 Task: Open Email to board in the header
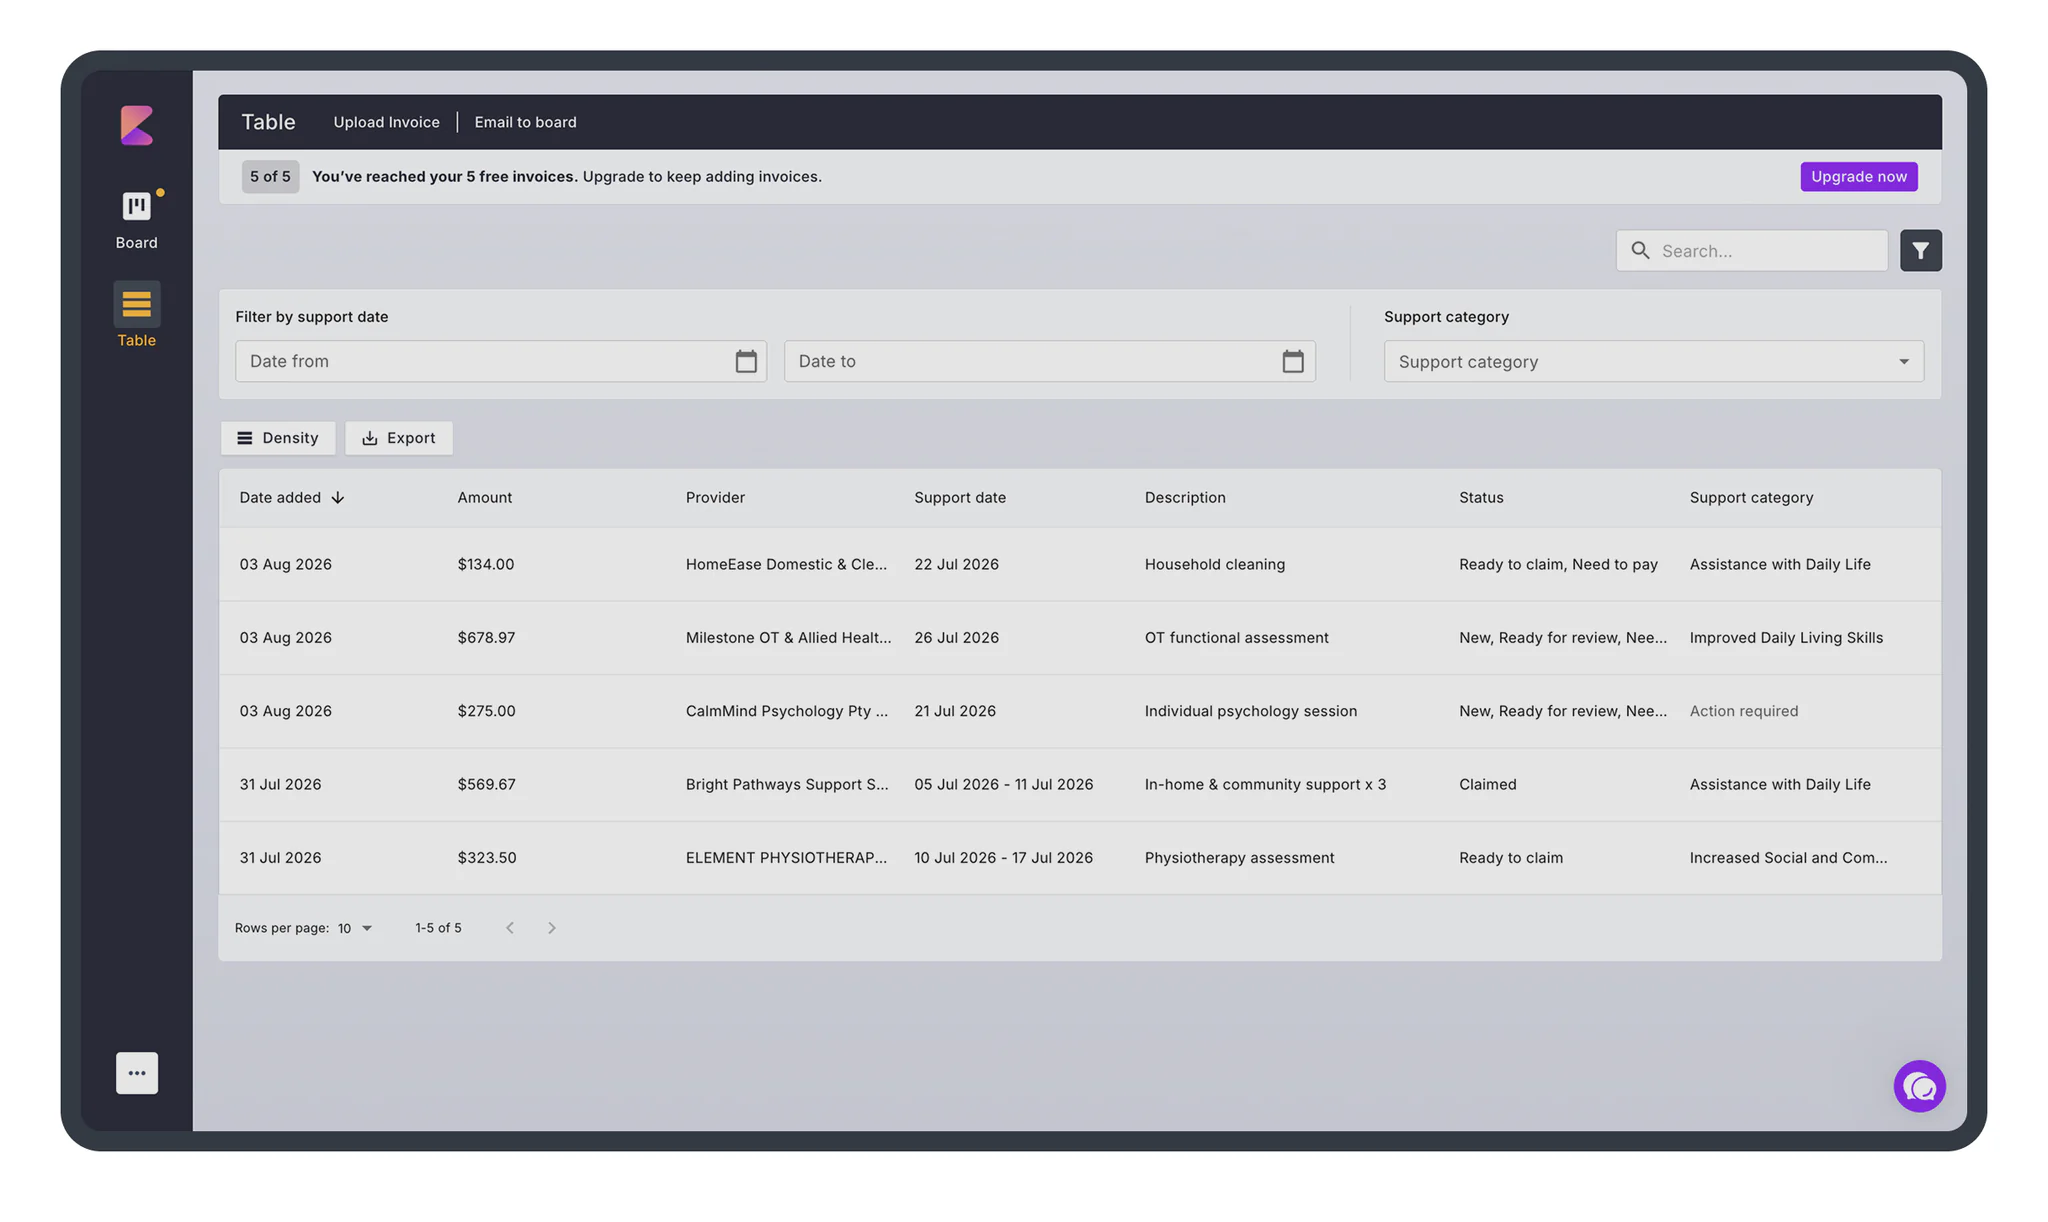[x=525, y=122]
